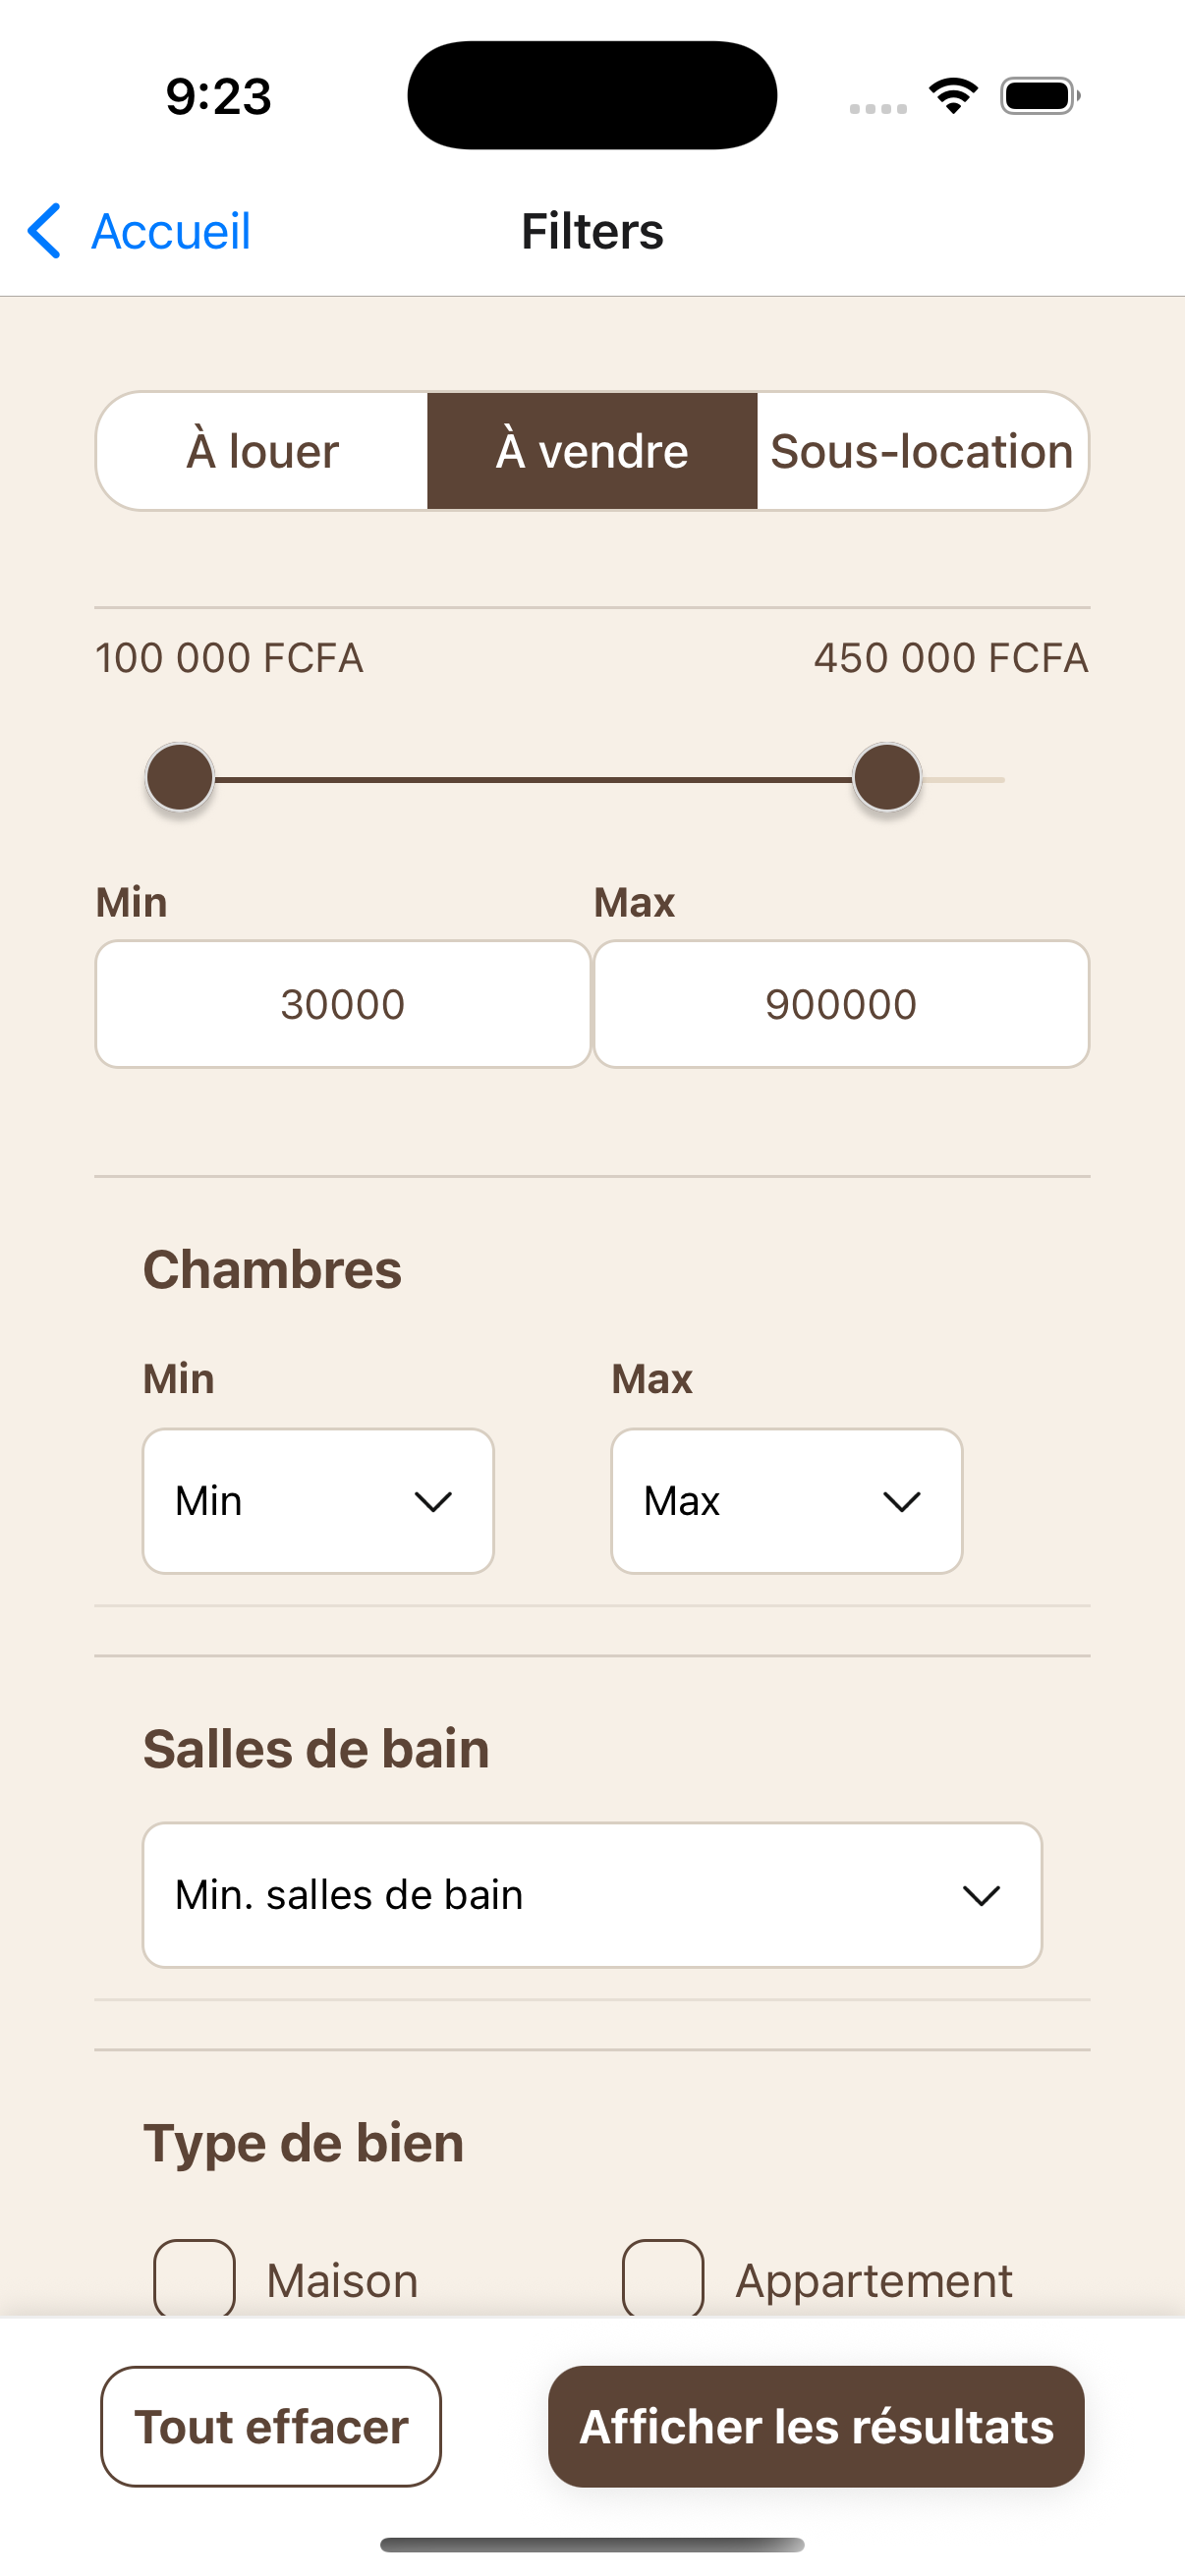Tap the Wi-Fi status icon
The height and width of the screenshot is (2576, 1185).
point(953,96)
